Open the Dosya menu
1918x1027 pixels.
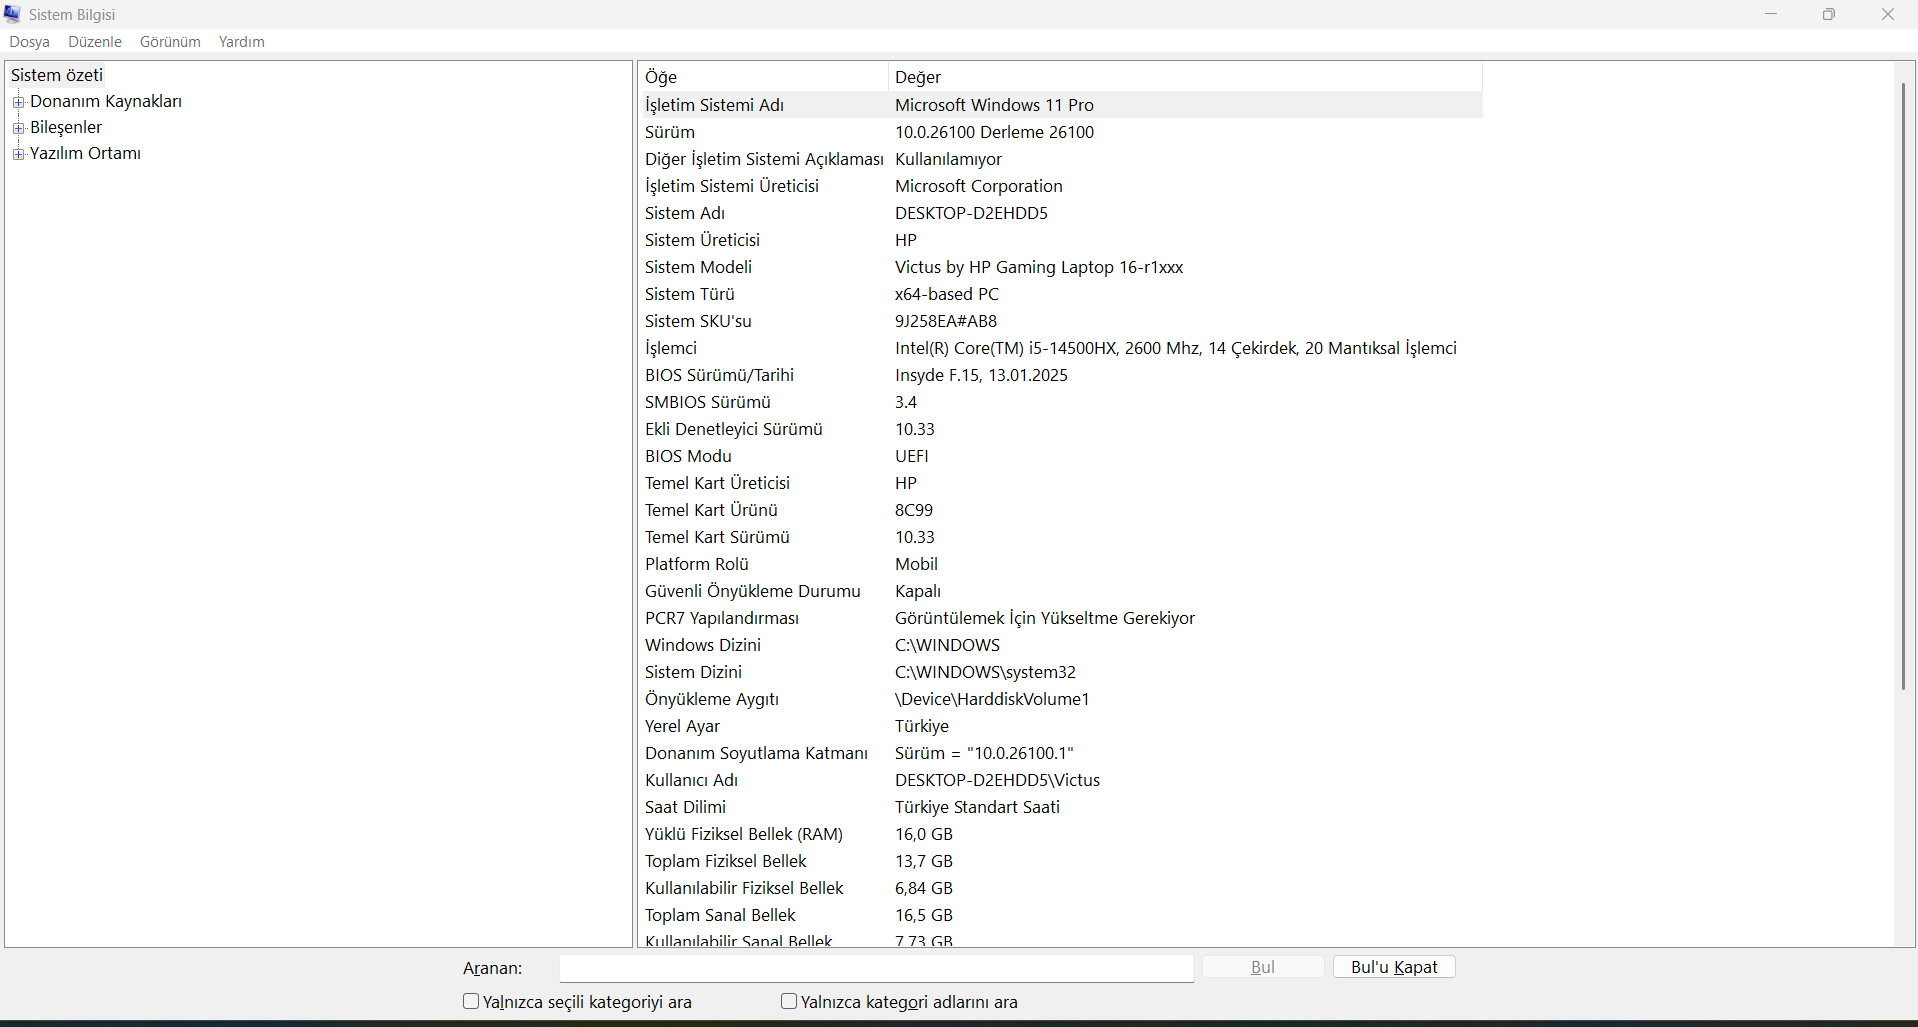[30, 42]
